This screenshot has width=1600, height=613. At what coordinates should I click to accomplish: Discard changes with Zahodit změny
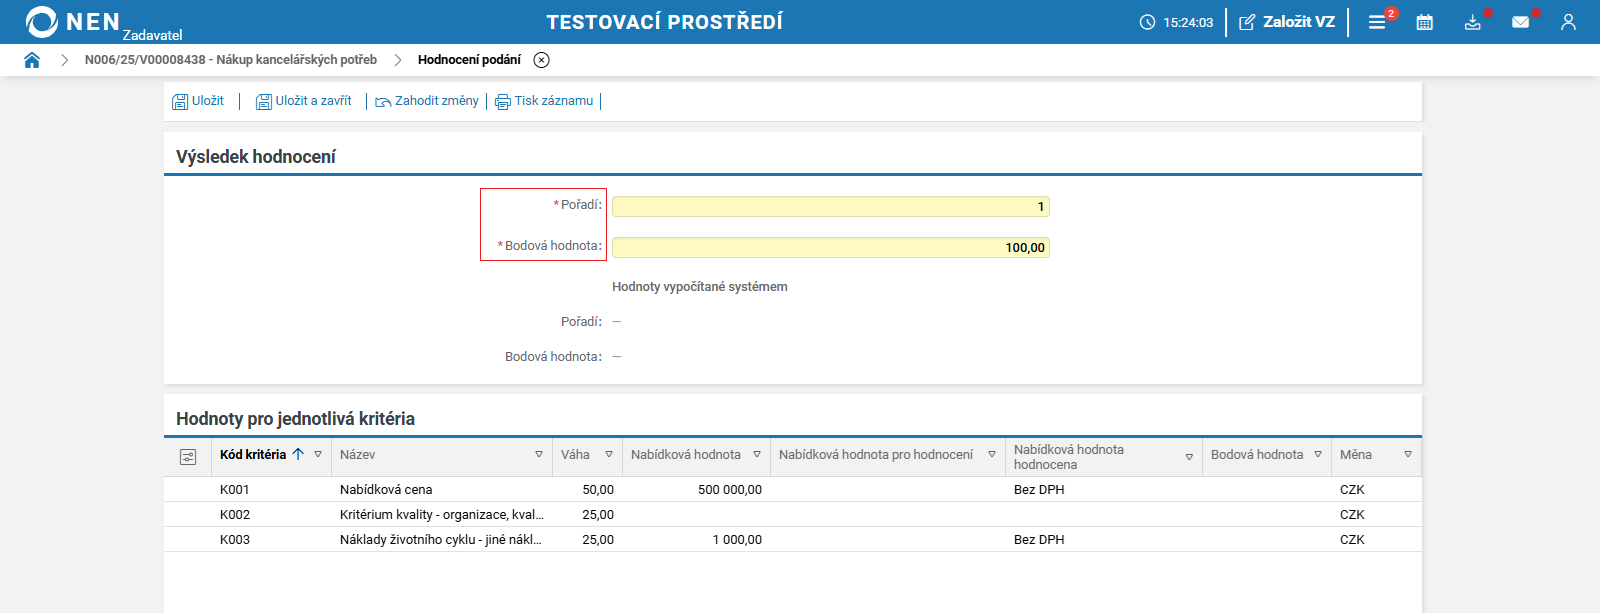click(x=427, y=101)
